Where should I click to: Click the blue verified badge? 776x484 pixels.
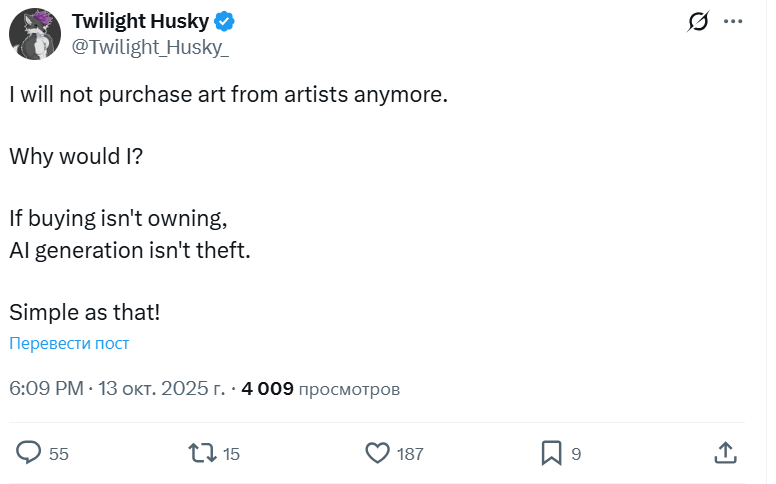click(x=228, y=23)
